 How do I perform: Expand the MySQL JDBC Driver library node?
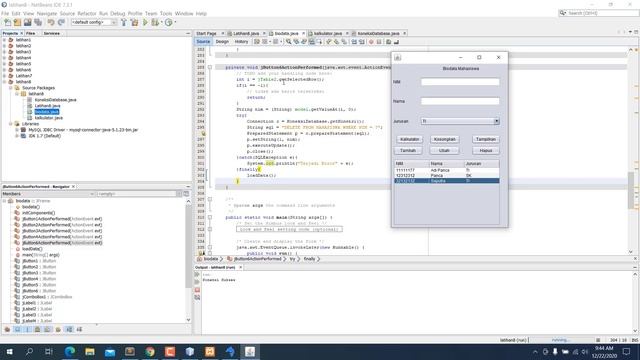[17, 130]
